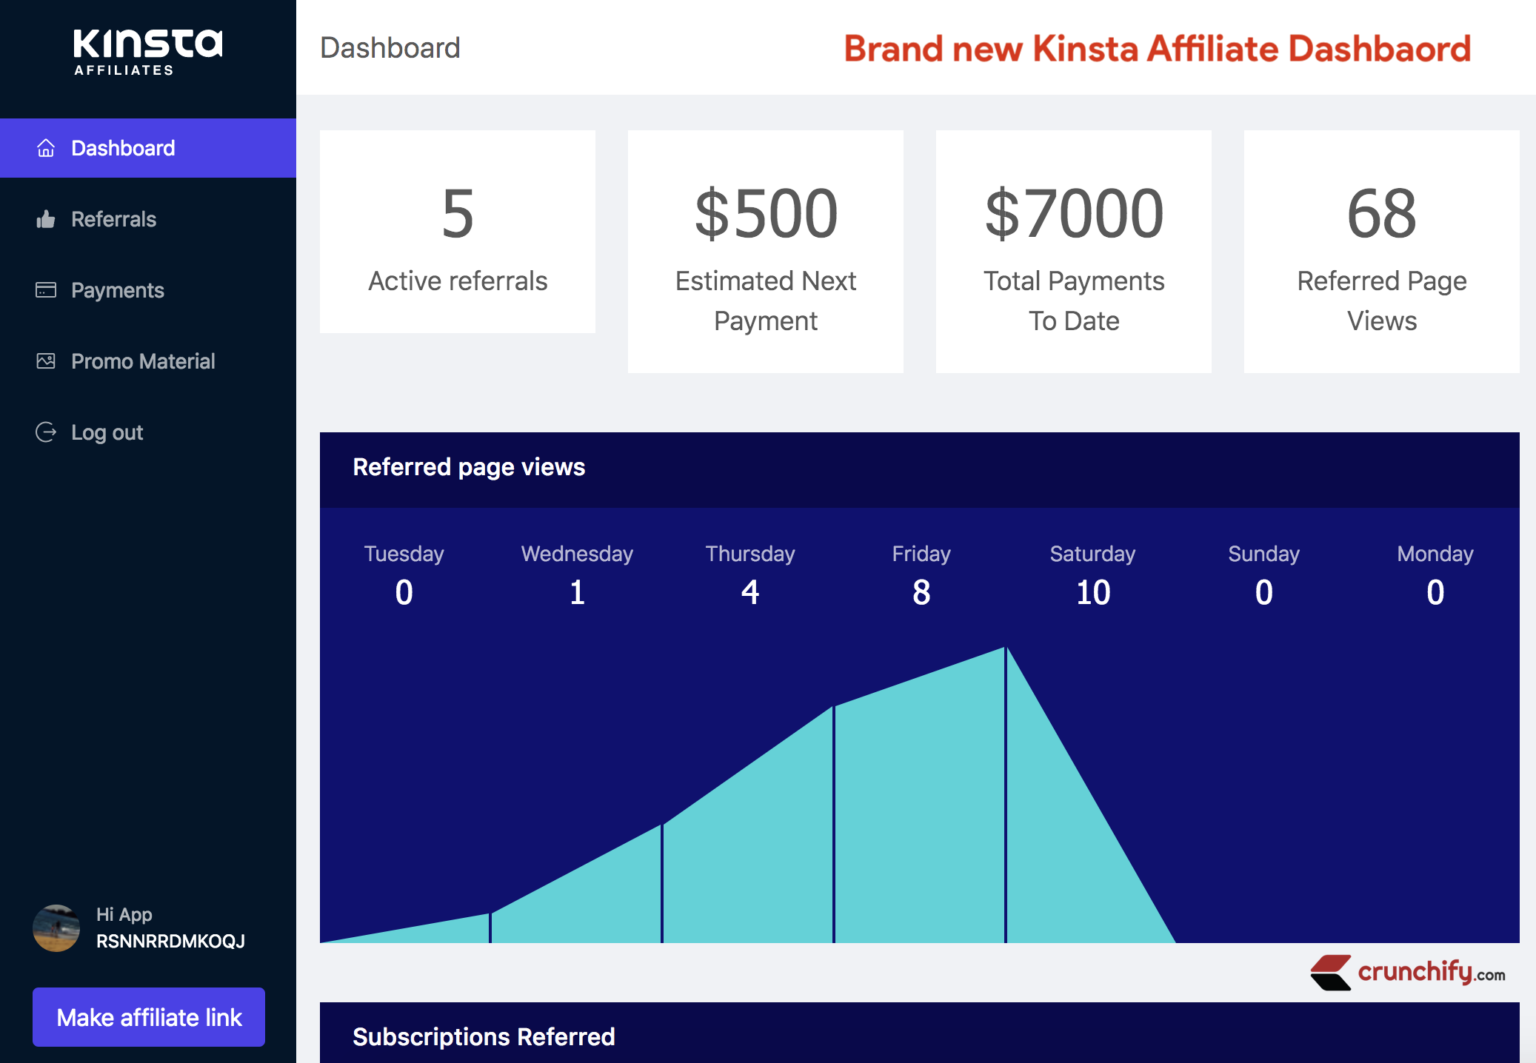The height and width of the screenshot is (1063, 1536).
Task: Select the Active referrals stat card
Action: [457, 232]
